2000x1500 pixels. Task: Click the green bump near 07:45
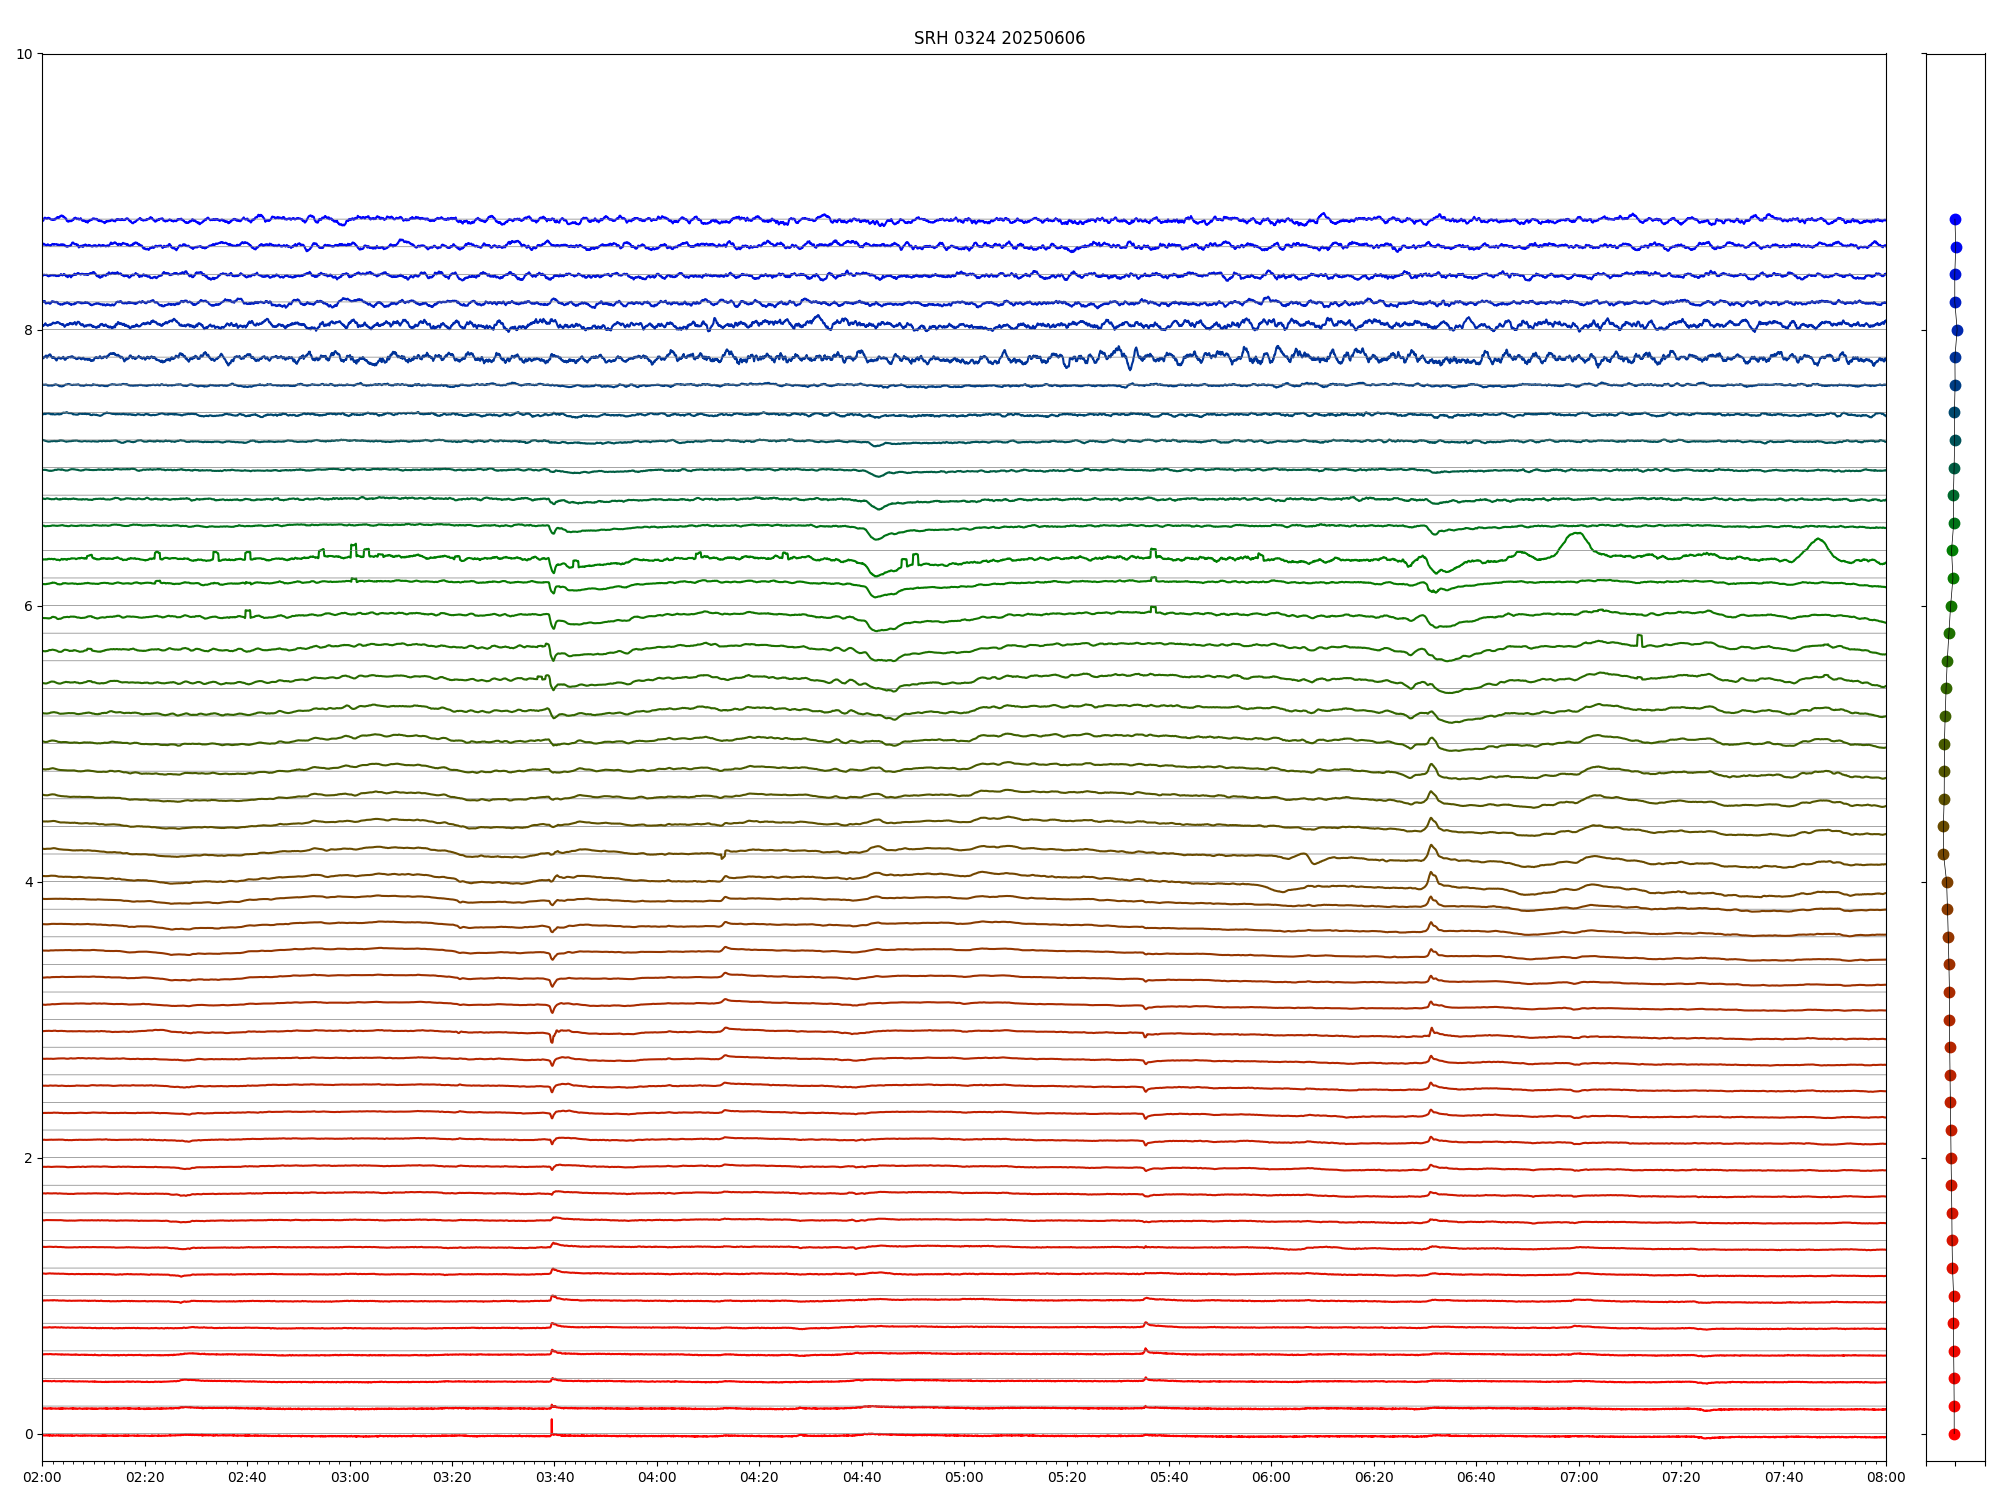[1818, 541]
